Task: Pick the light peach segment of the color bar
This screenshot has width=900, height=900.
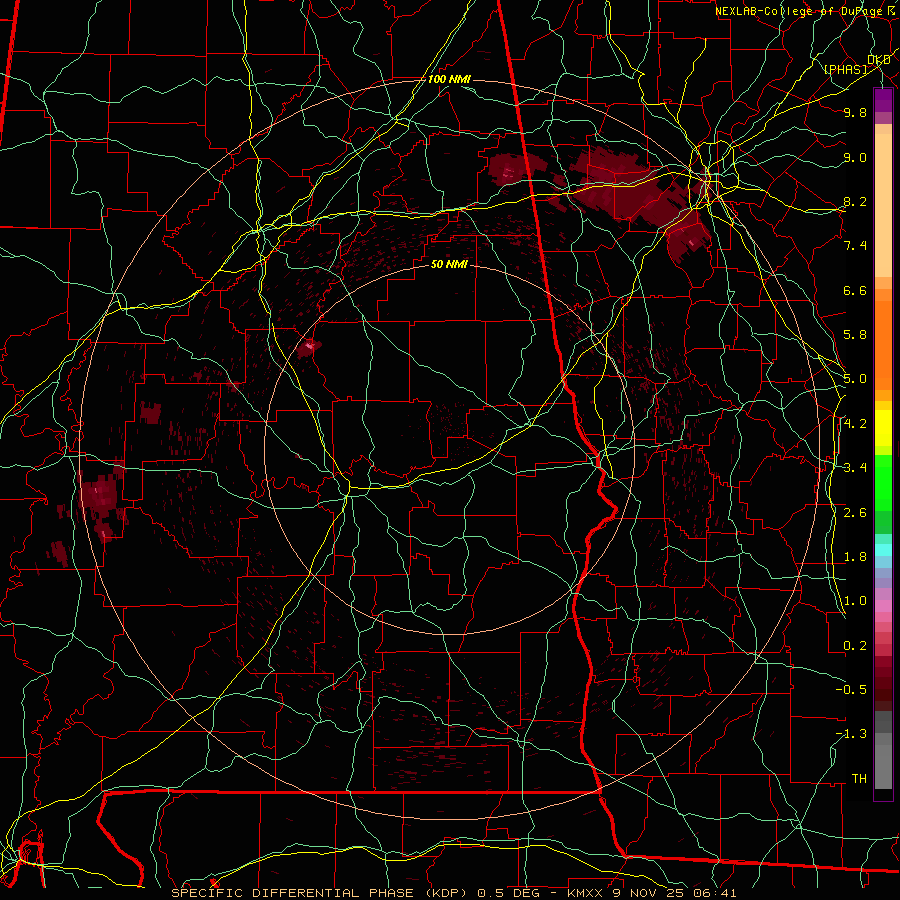Action: click(883, 205)
